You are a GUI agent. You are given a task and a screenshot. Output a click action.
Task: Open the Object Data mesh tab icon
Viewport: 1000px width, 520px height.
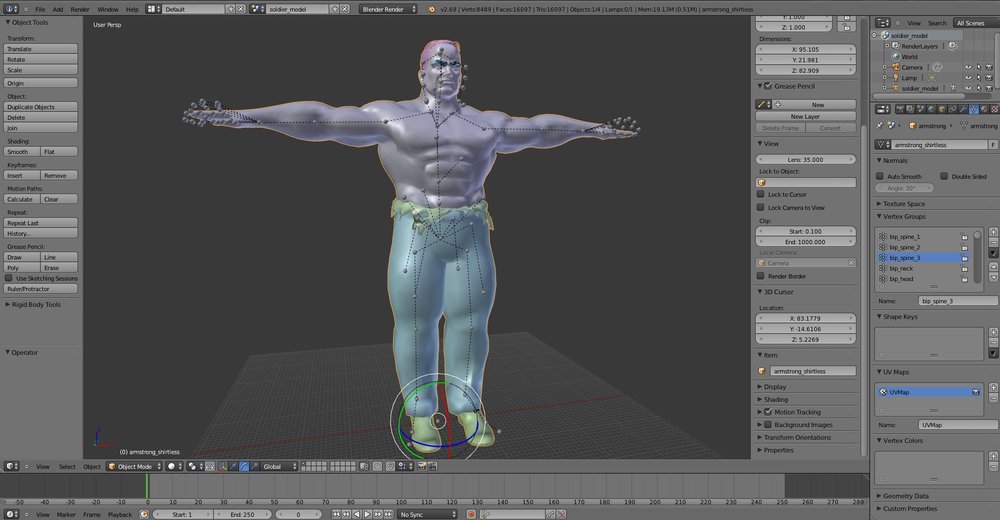coord(974,109)
